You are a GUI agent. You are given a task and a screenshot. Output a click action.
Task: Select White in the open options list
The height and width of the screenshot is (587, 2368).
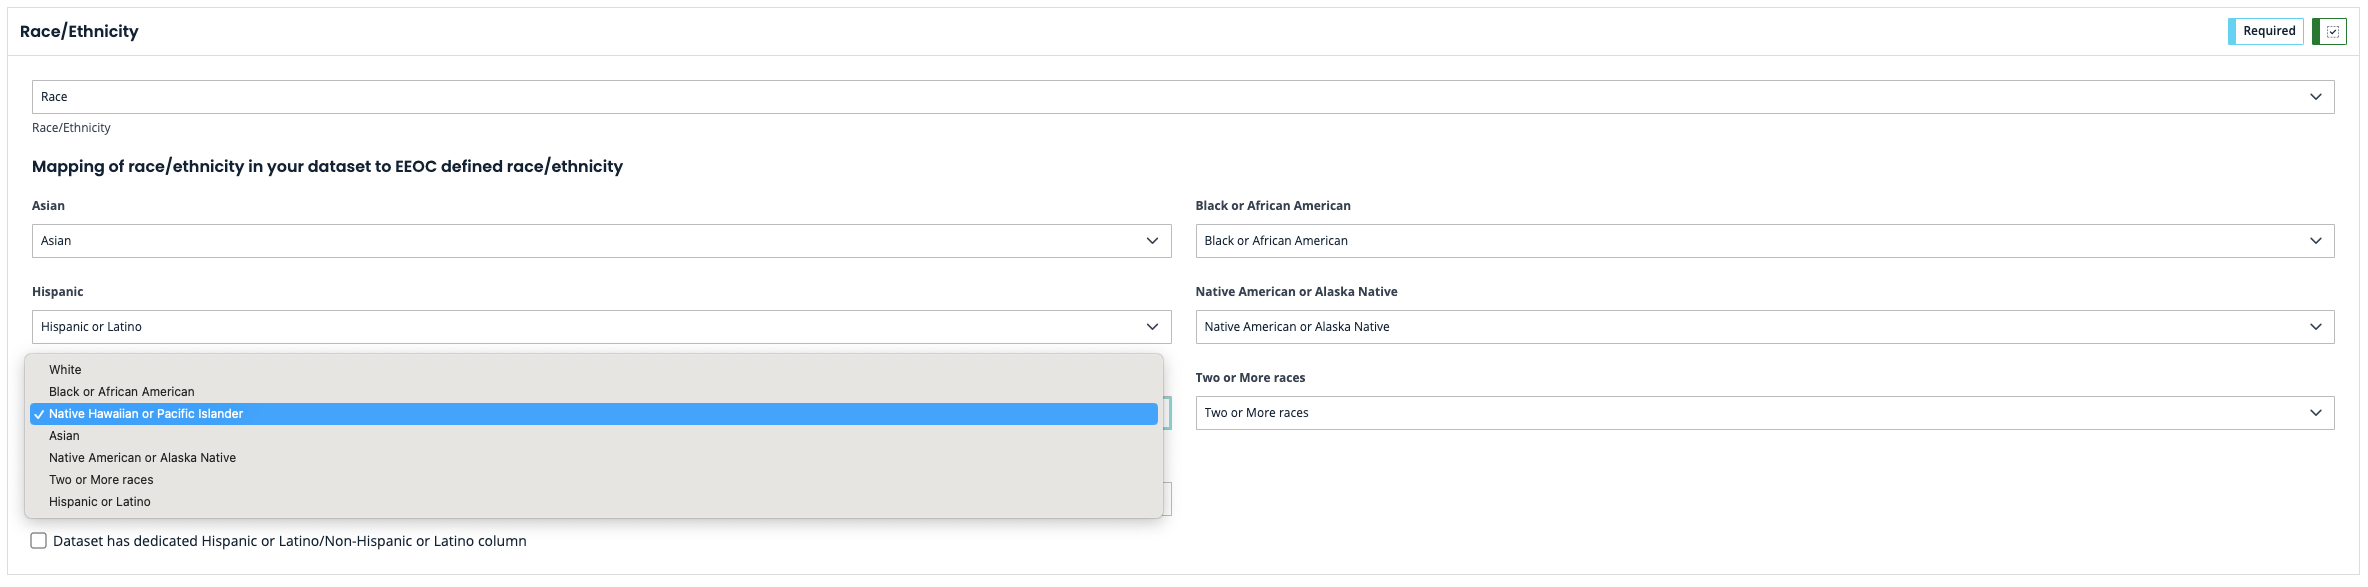pyautogui.click(x=65, y=370)
